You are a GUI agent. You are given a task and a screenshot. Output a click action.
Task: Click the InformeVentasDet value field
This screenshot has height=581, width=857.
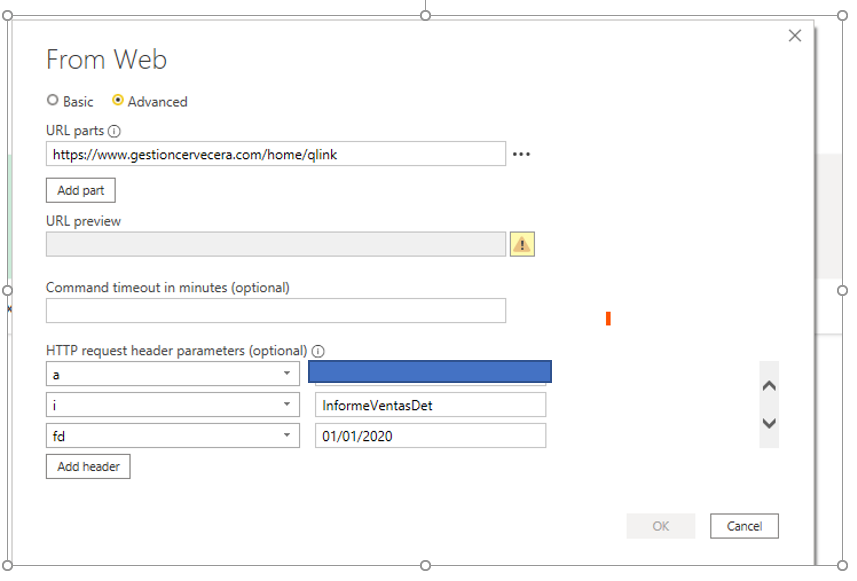(430, 405)
